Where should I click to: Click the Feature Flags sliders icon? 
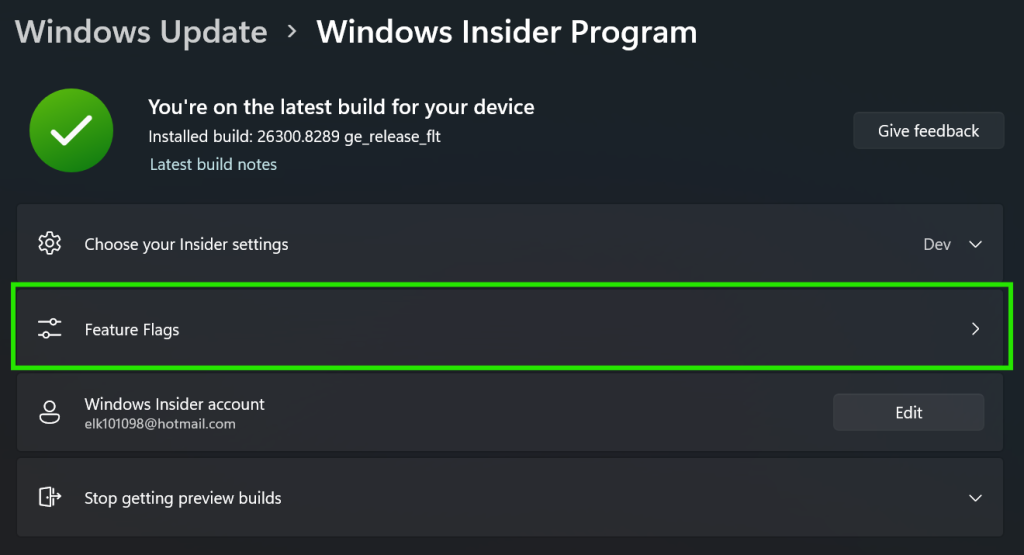(x=49, y=329)
